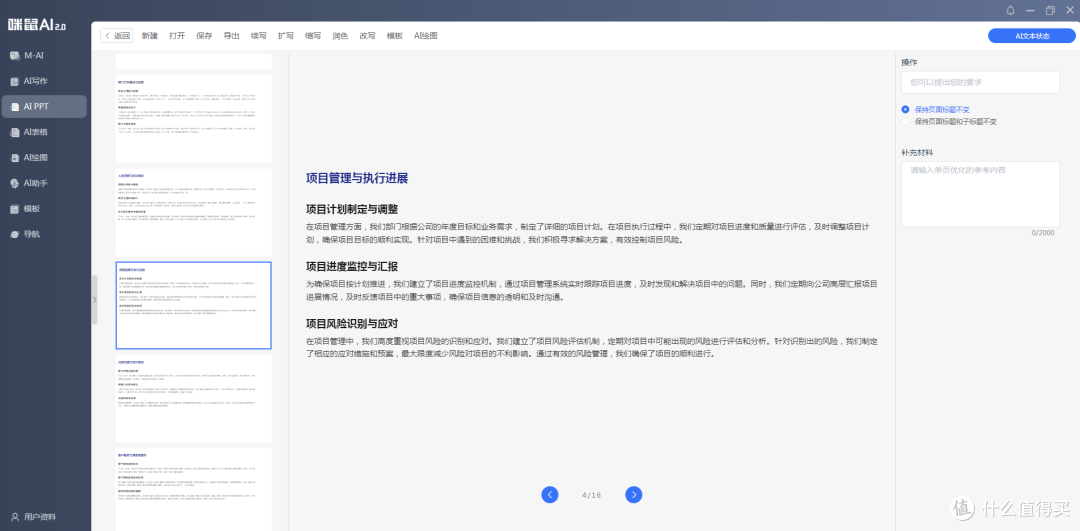Select the 客户服务 slide thumbnail at the bottom
This screenshot has width=1080, height=531.
coord(194,489)
